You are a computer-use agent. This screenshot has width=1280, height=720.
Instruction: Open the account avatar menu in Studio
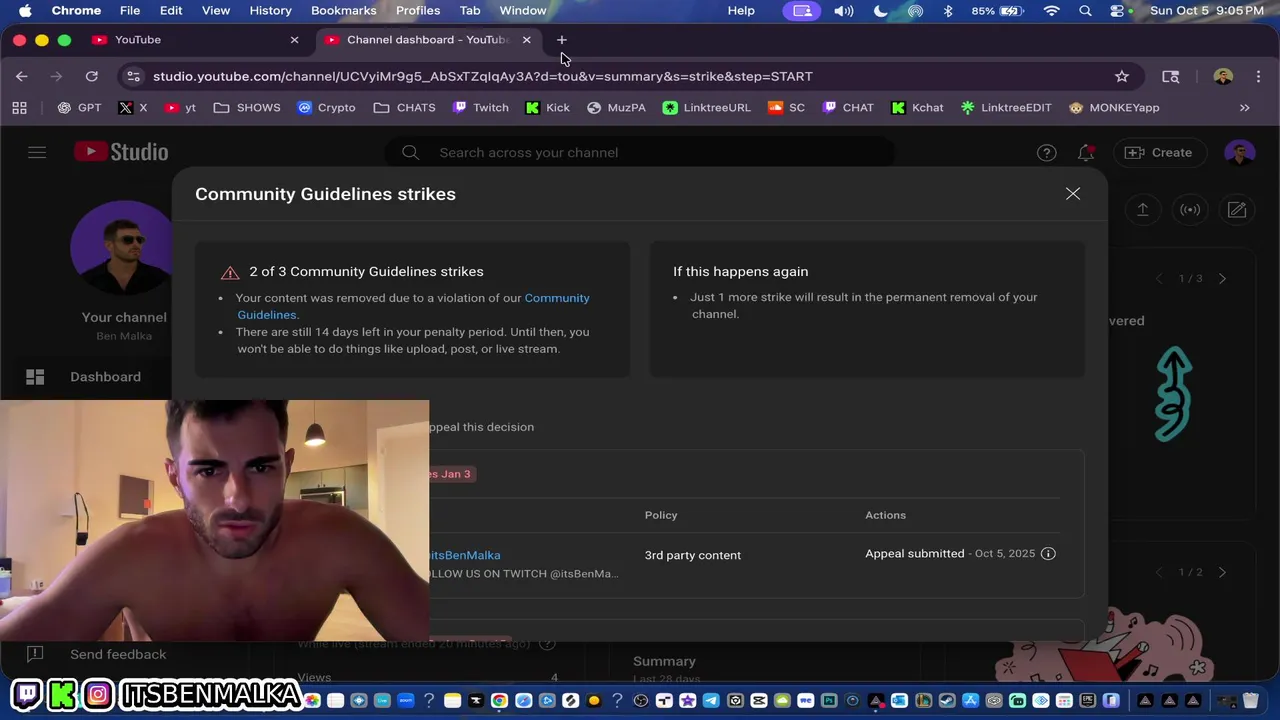(1239, 153)
